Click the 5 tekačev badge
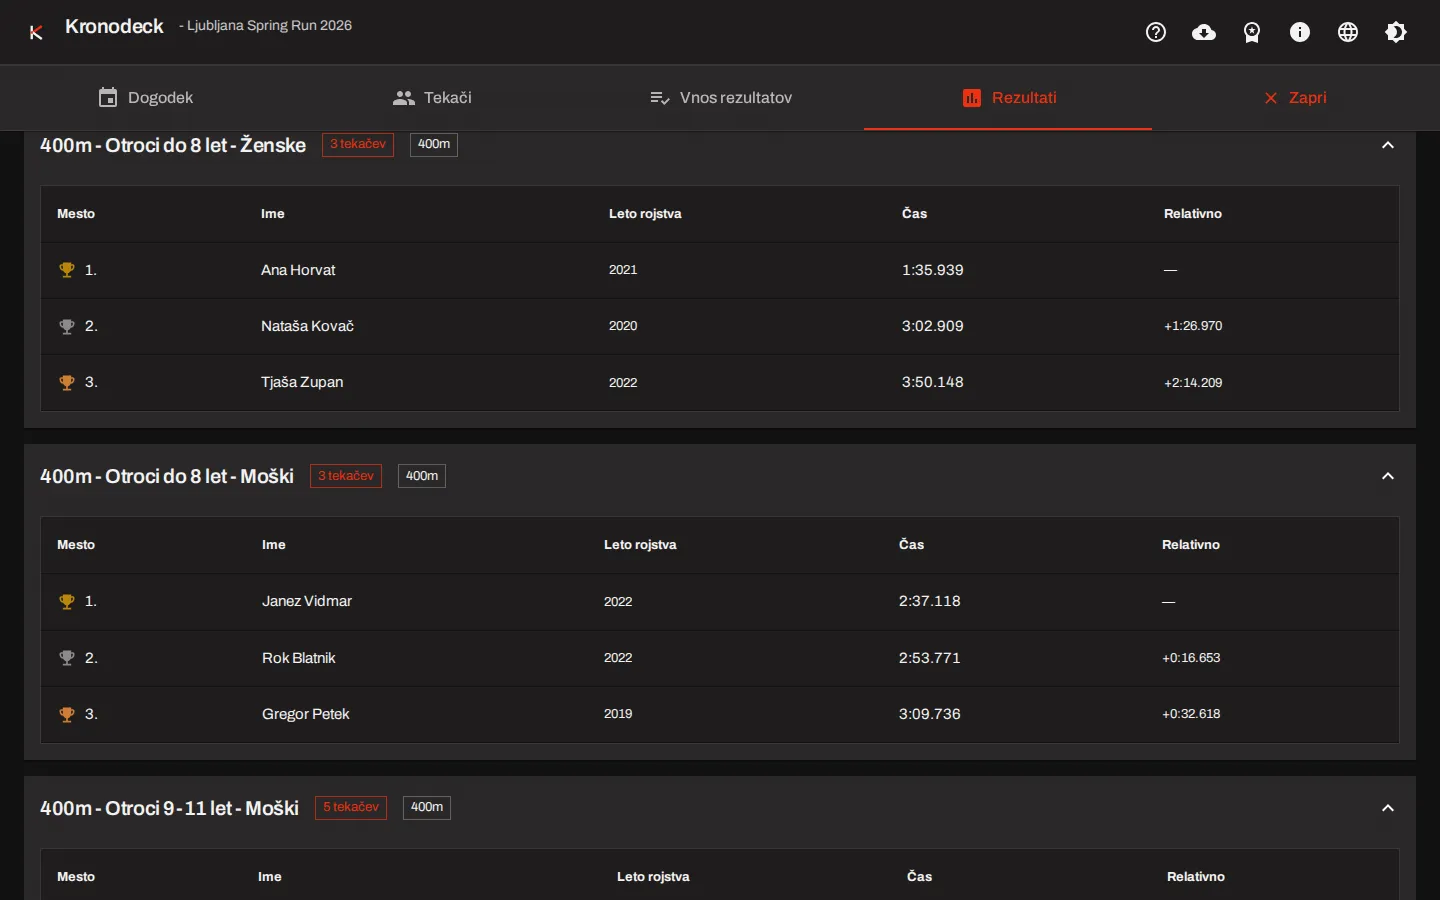The height and width of the screenshot is (900, 1440). (x=351, y=808)
